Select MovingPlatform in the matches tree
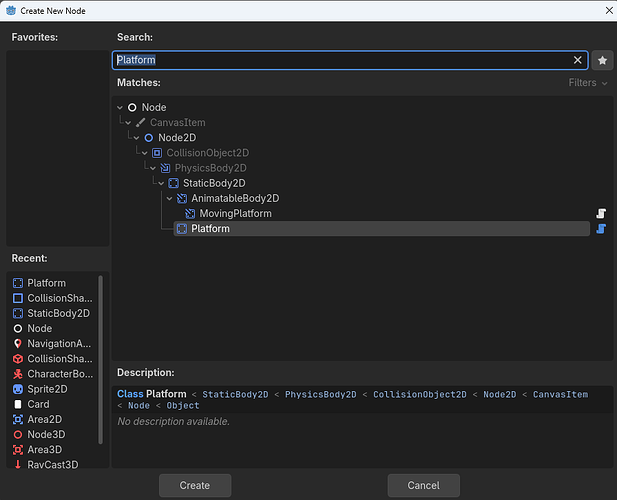The height and width of the screenshot is (500, 617). [x=235, y=214]
